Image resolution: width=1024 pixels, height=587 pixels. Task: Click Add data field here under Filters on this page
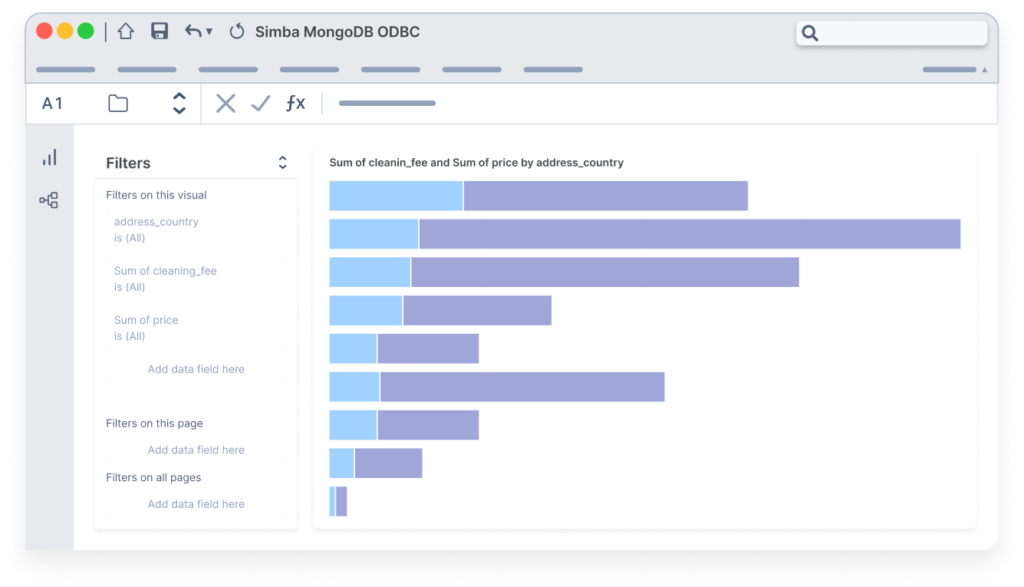[195, 449]
